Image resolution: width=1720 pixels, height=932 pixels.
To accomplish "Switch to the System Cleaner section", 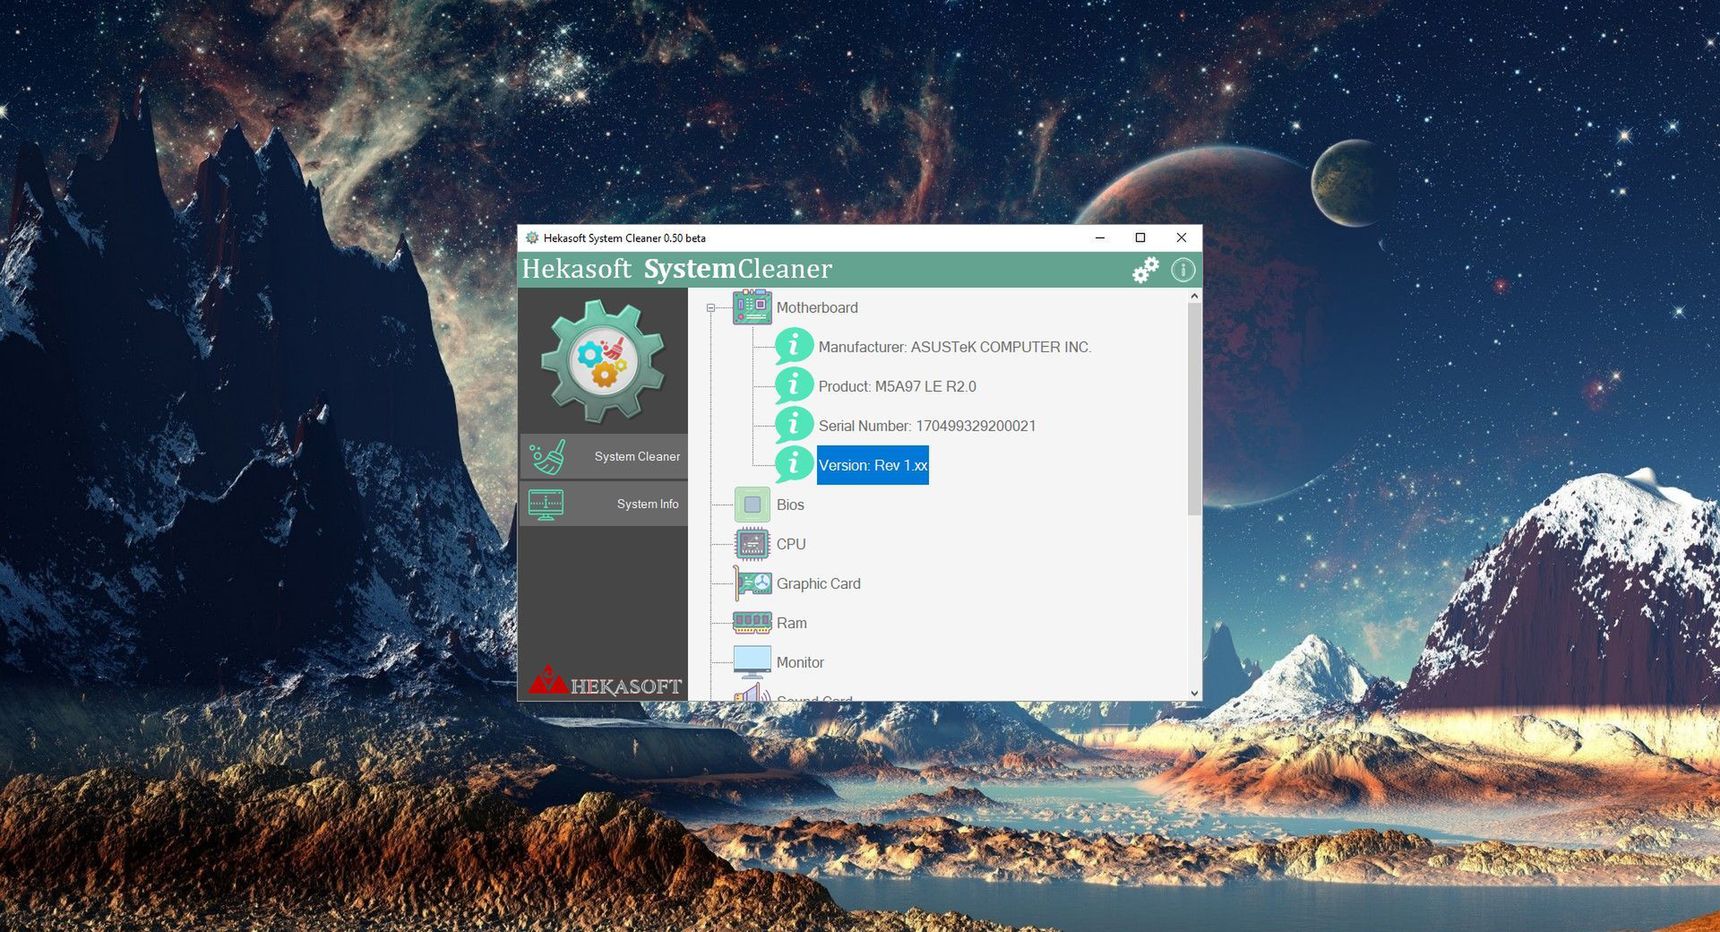I will pyautogui.click(x=603, y=457).
